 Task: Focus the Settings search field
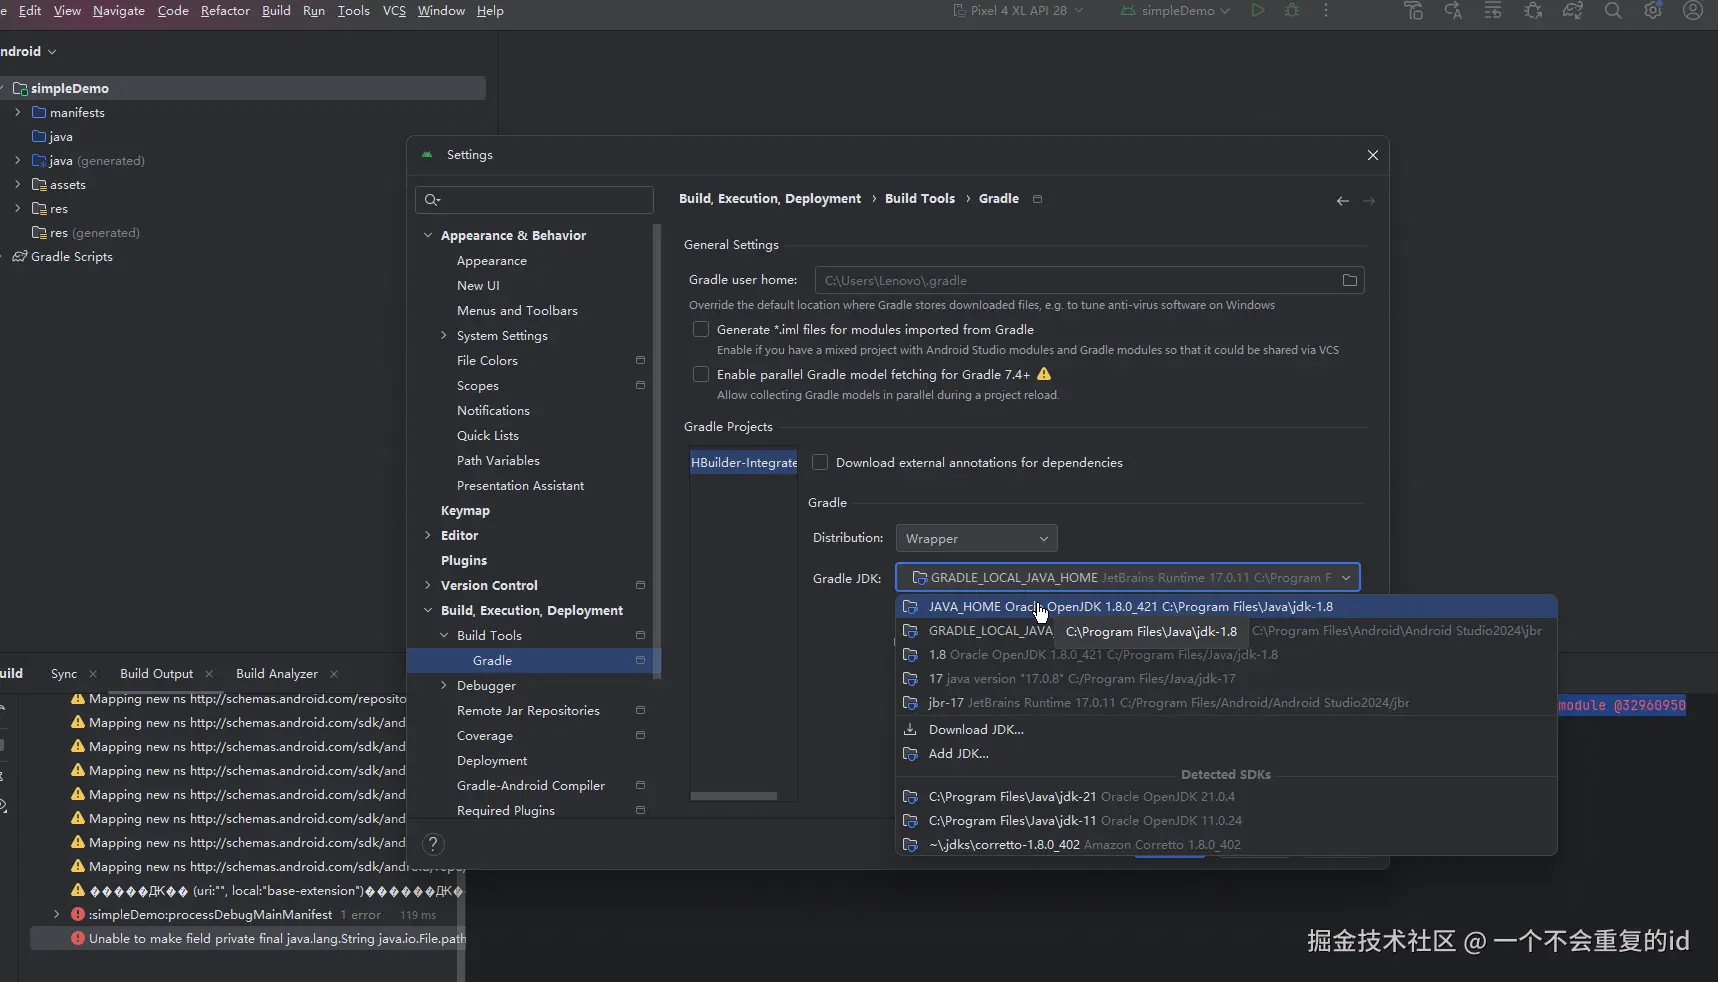[534, 200]
